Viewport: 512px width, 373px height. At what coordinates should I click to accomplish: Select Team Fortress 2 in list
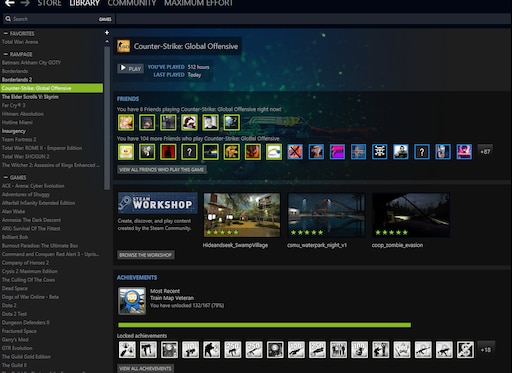(x=19, y=139)
